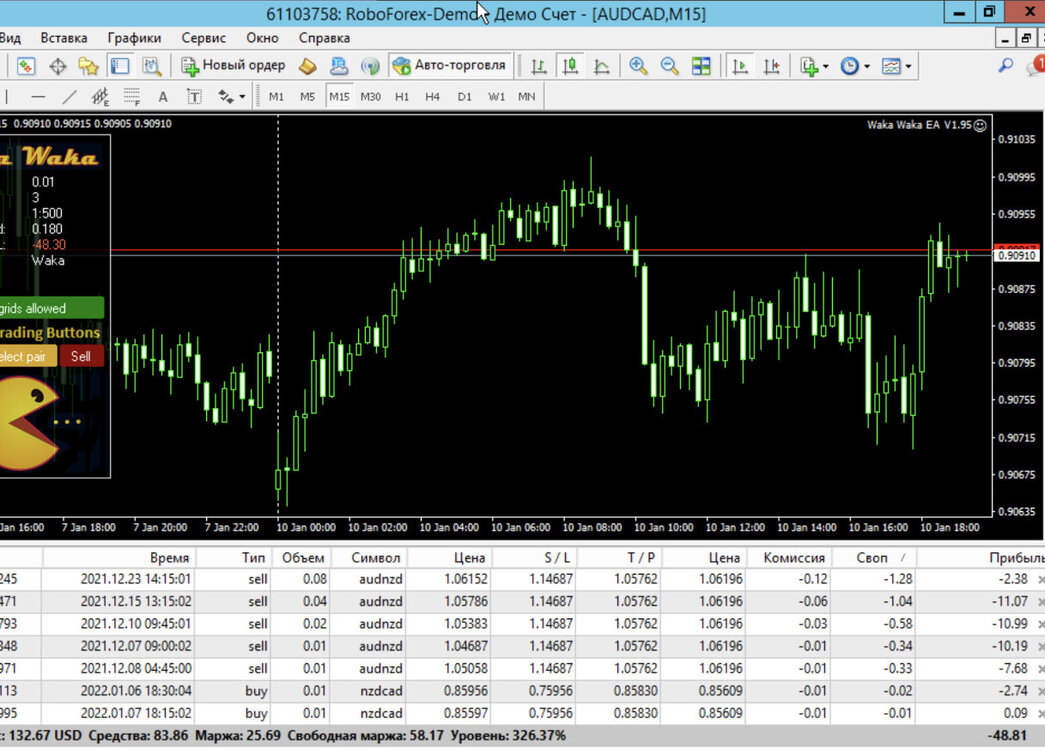Toggle chart shift icon
Screen dimensions: 1045x750
click(771, 65)
